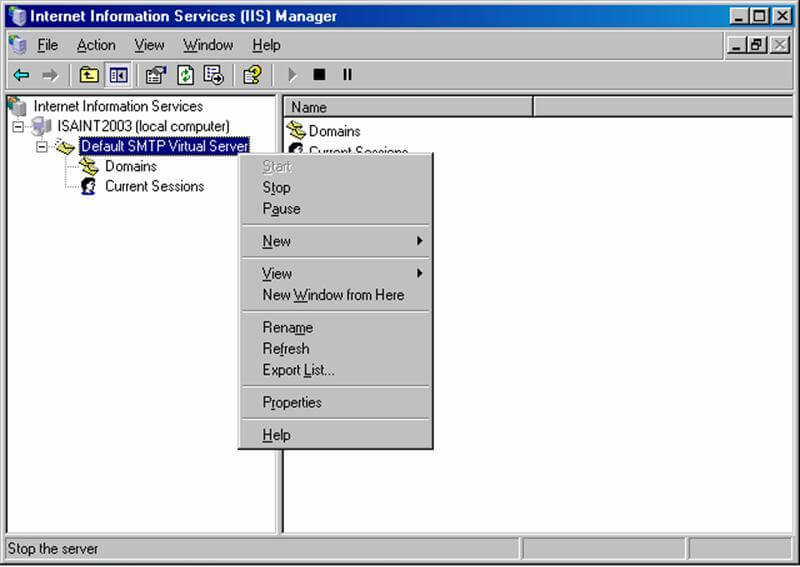Open the Window menu
The height and width of the screenshot is (567, 800).
click(208, 45)
